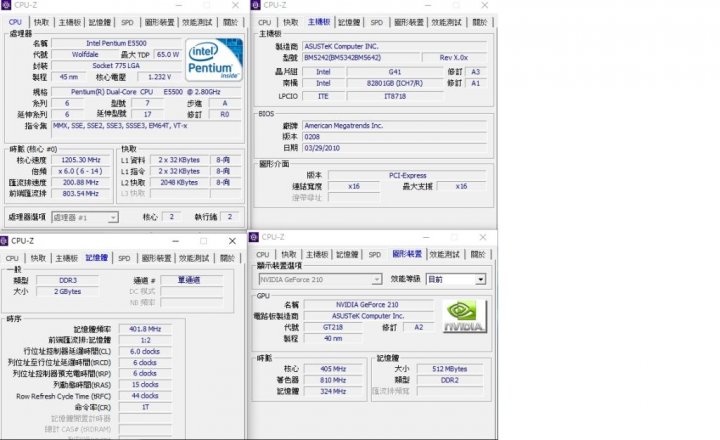Click the DDR3 memory type value
Screen dimensions: 720x440
tap(68, 280)
